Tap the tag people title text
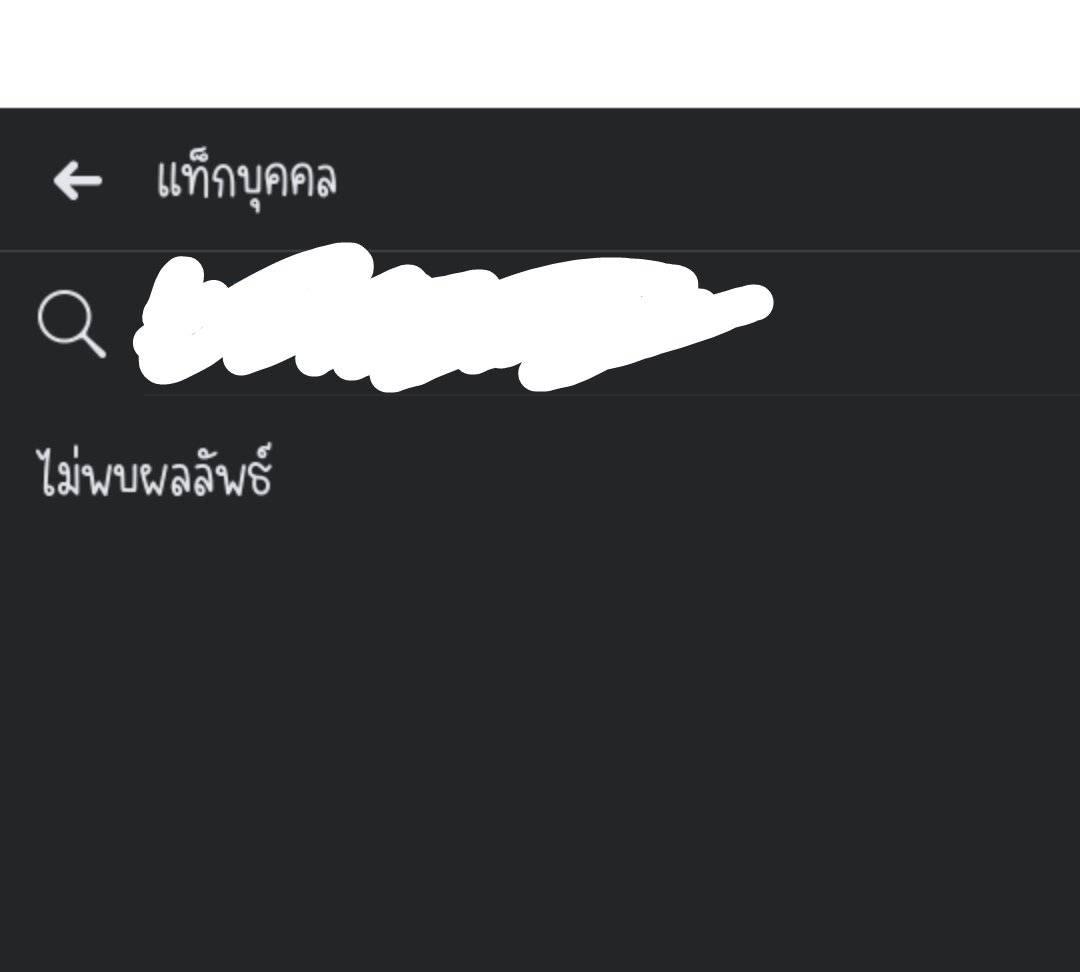The width and height of the screenshot is (1080, 972). tap(247, 180)
